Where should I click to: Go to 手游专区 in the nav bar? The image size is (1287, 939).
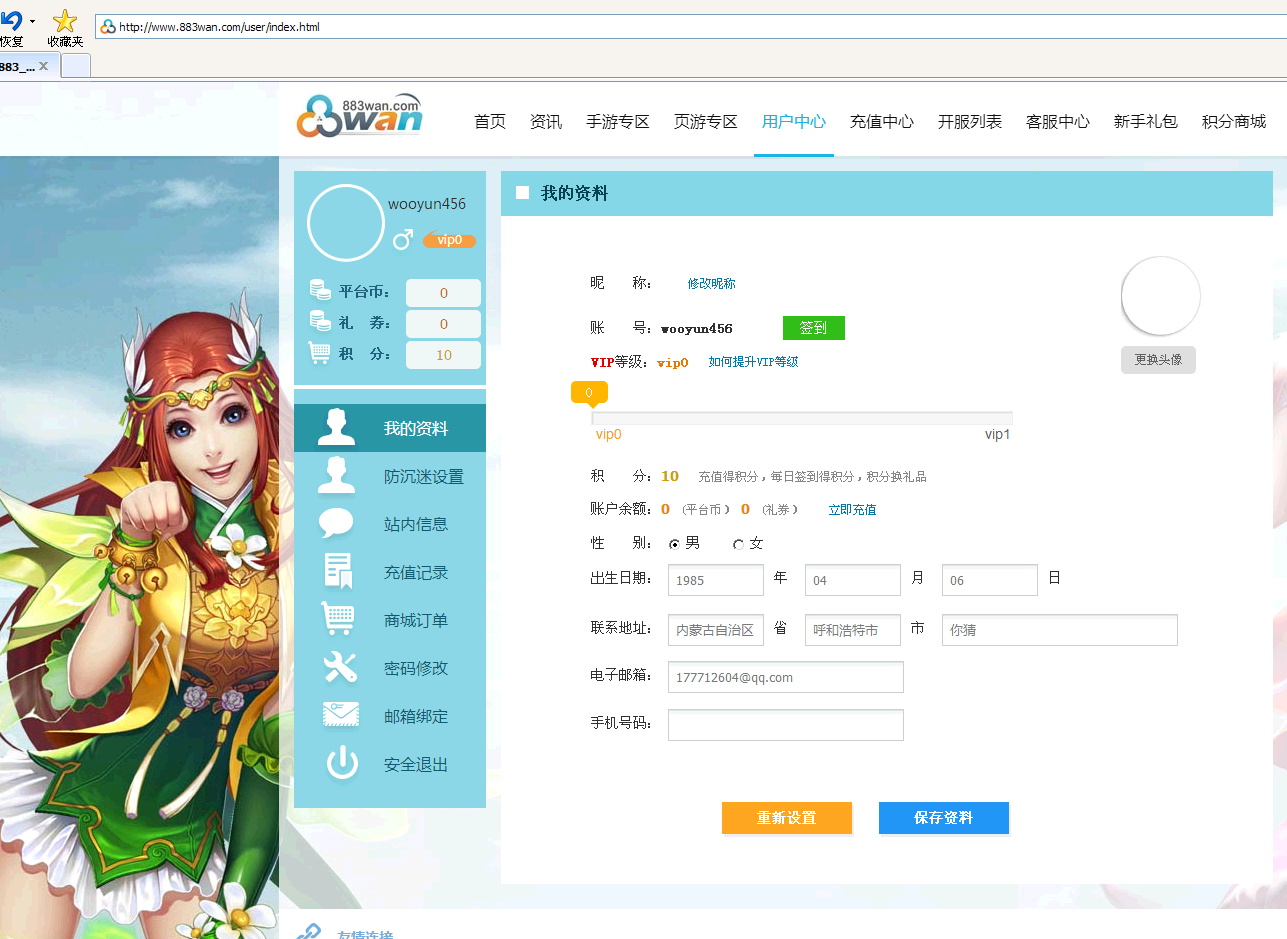pos(618,122)
